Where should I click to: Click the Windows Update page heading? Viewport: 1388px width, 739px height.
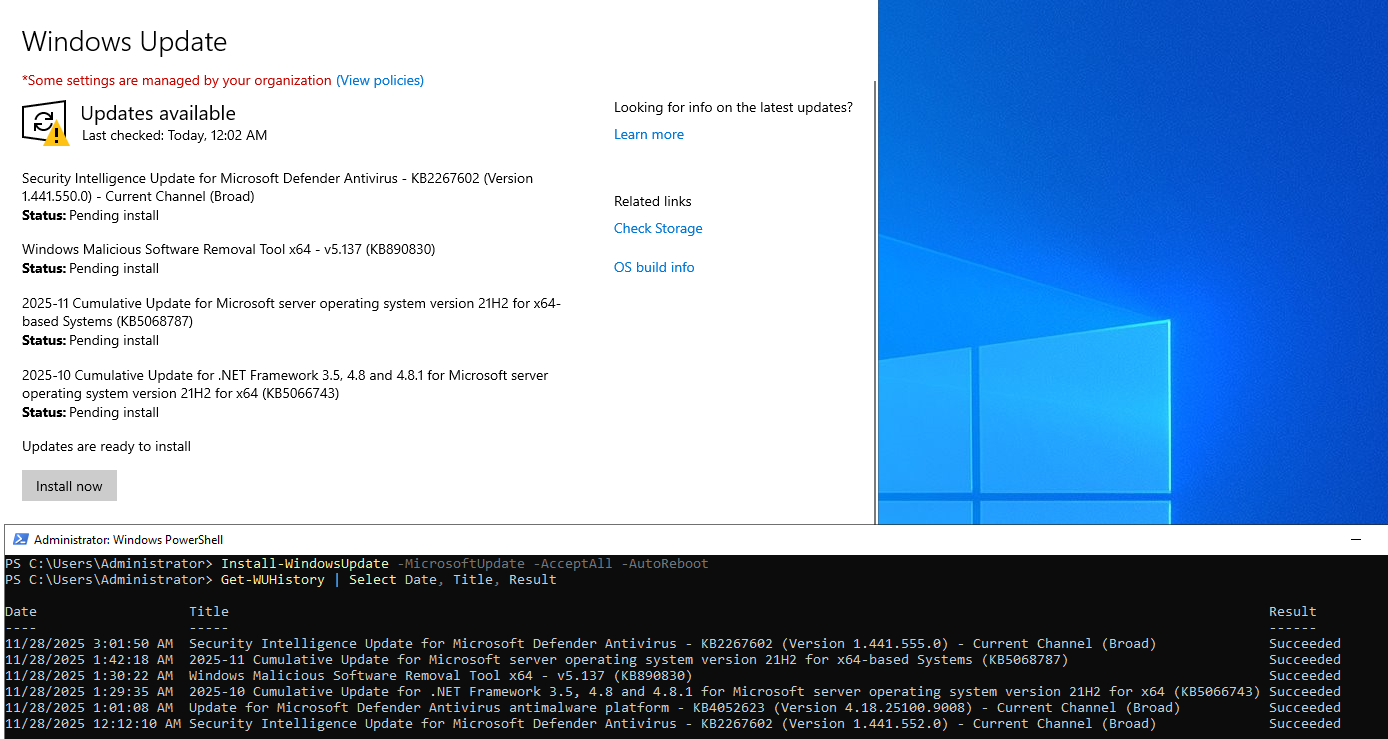pyautogui.click(x=124, y=41)
